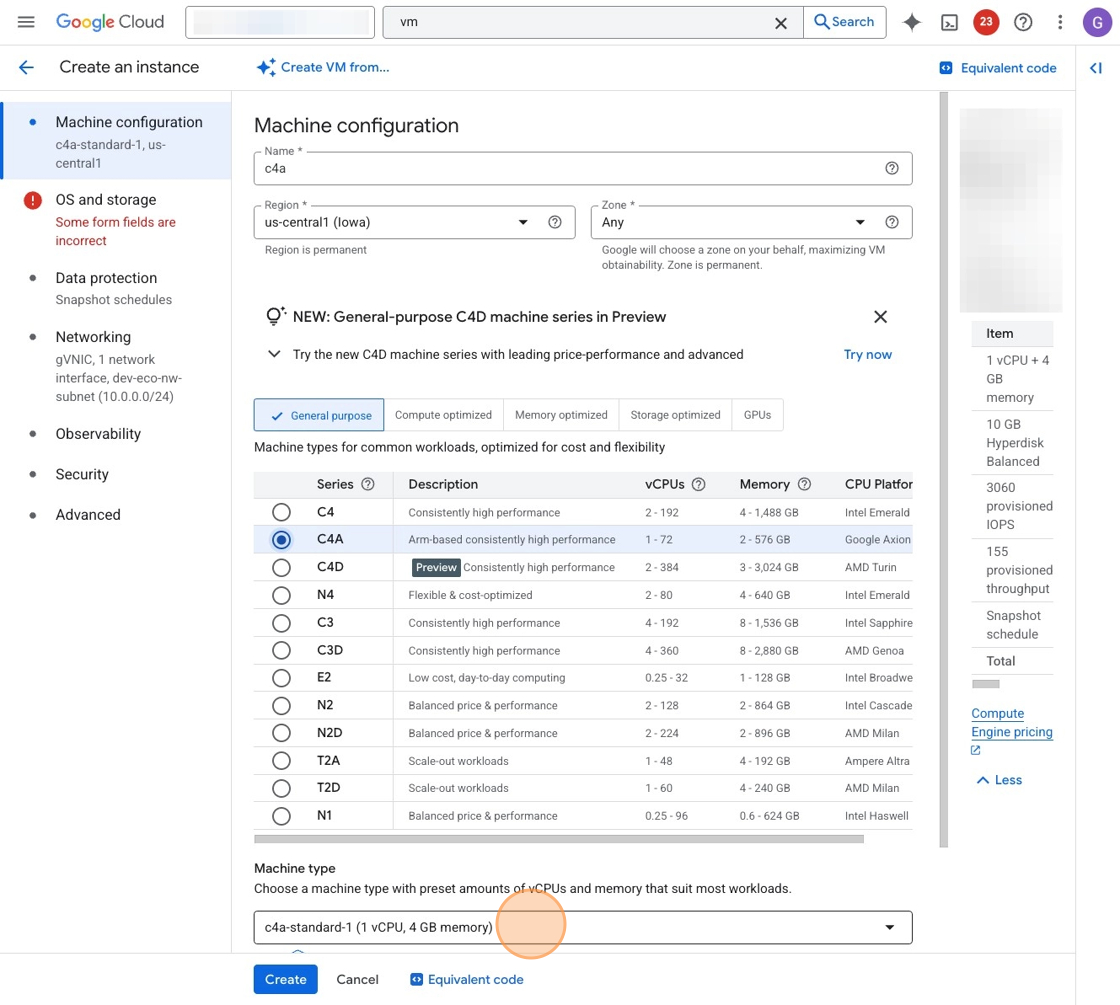Click Try now link

pos(868,354)
